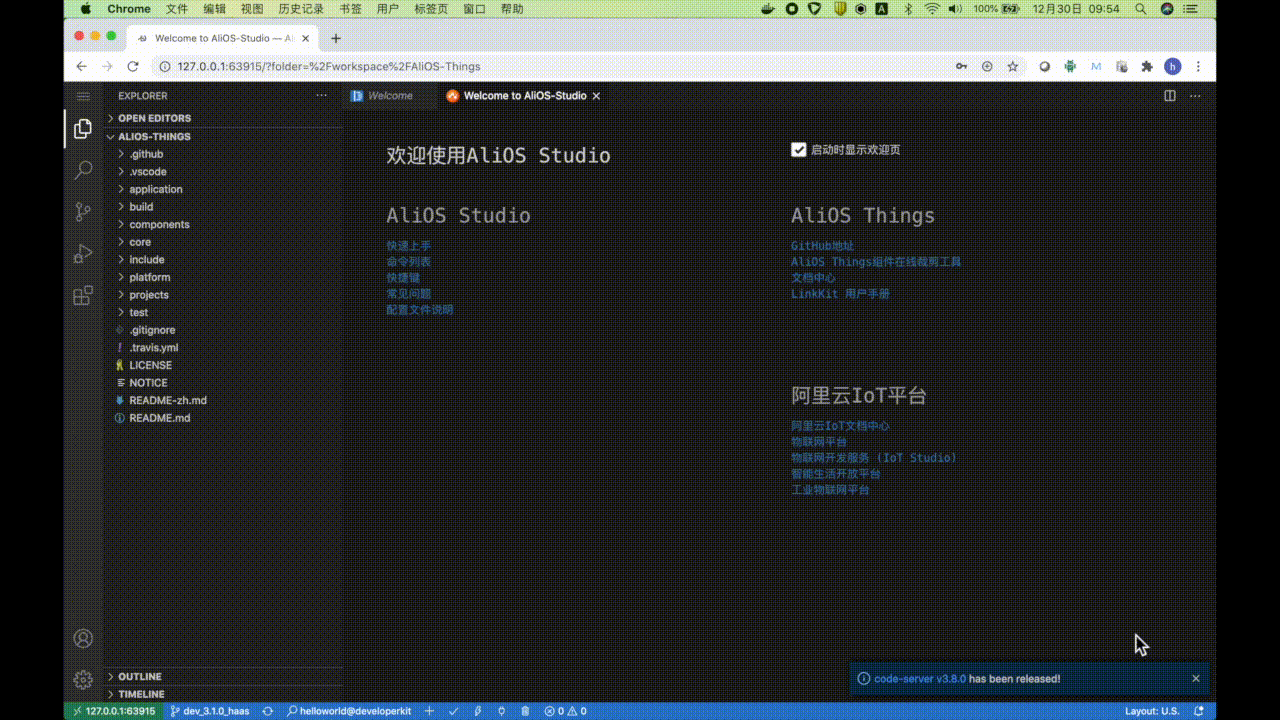This screenshot has height=720, width=1280.
Task: Expand the .vscode folder
Action: 223,171
